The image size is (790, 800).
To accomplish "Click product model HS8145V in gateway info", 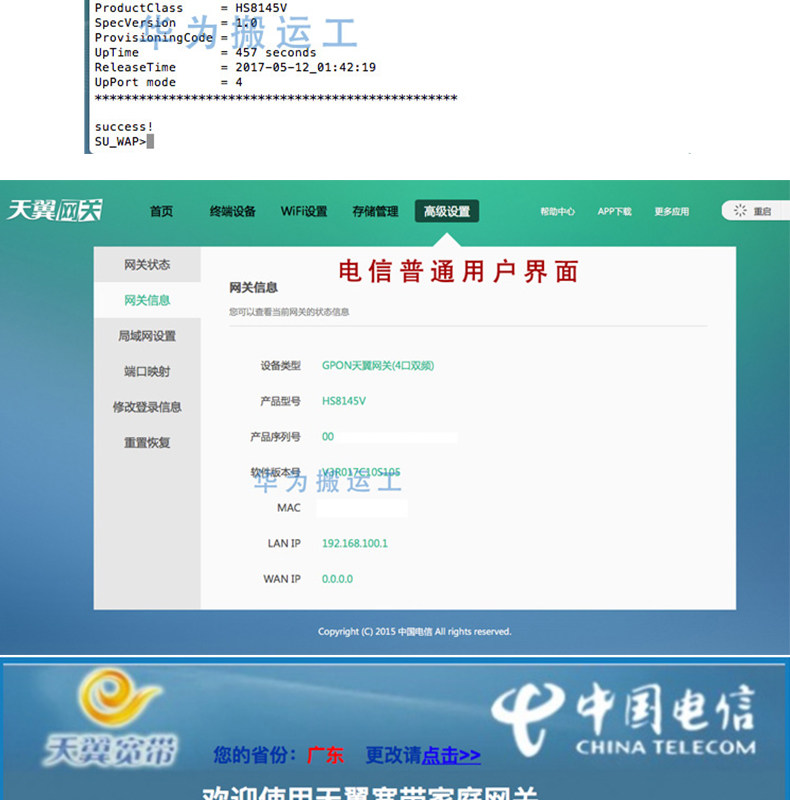I will click(343, 401).
